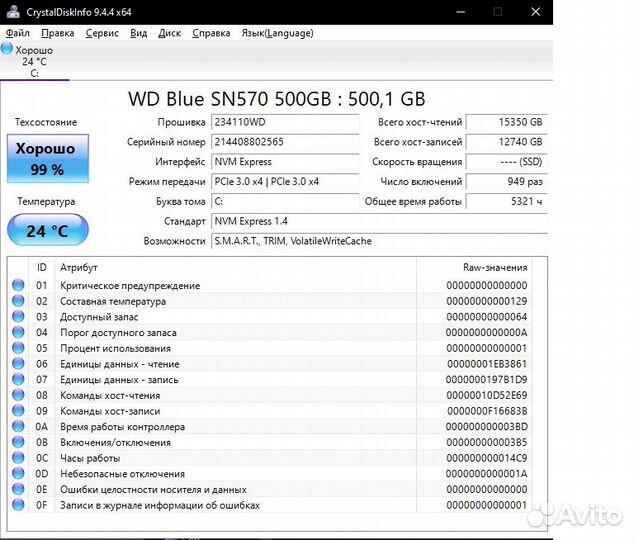Click the Стандарт field NVM Express 1.4
The image size is (634, 540).
(379, 221)
